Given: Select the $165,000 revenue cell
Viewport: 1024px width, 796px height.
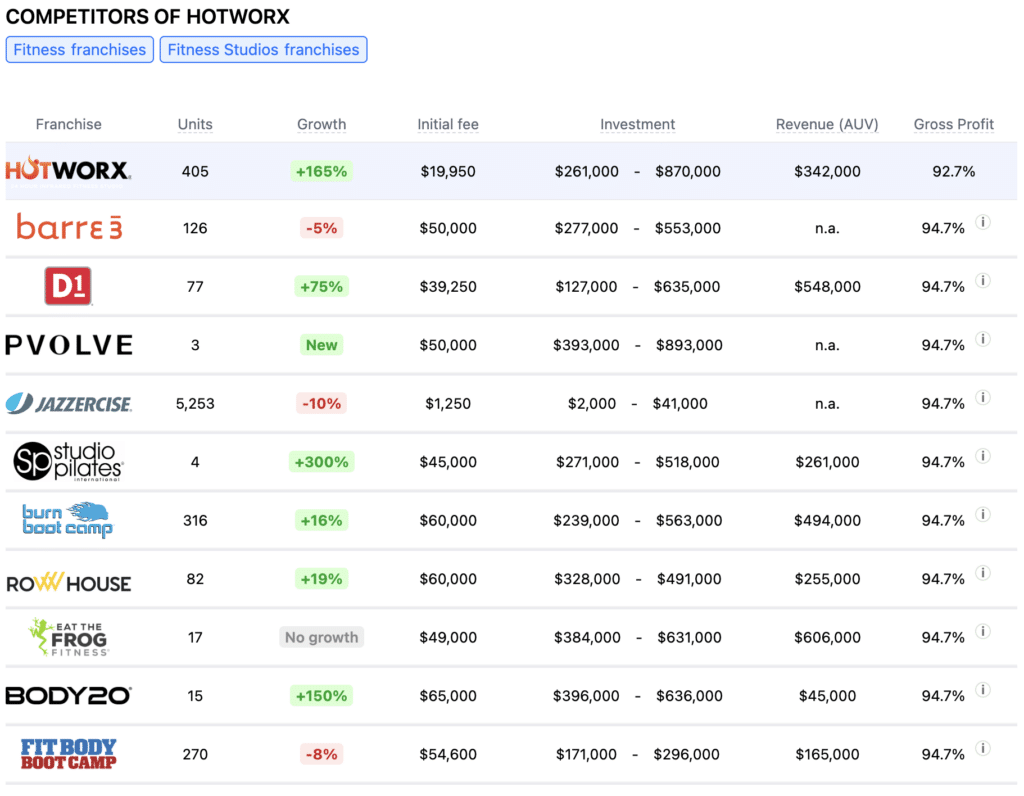Looking at the screenshot, I should pos(827,754).
